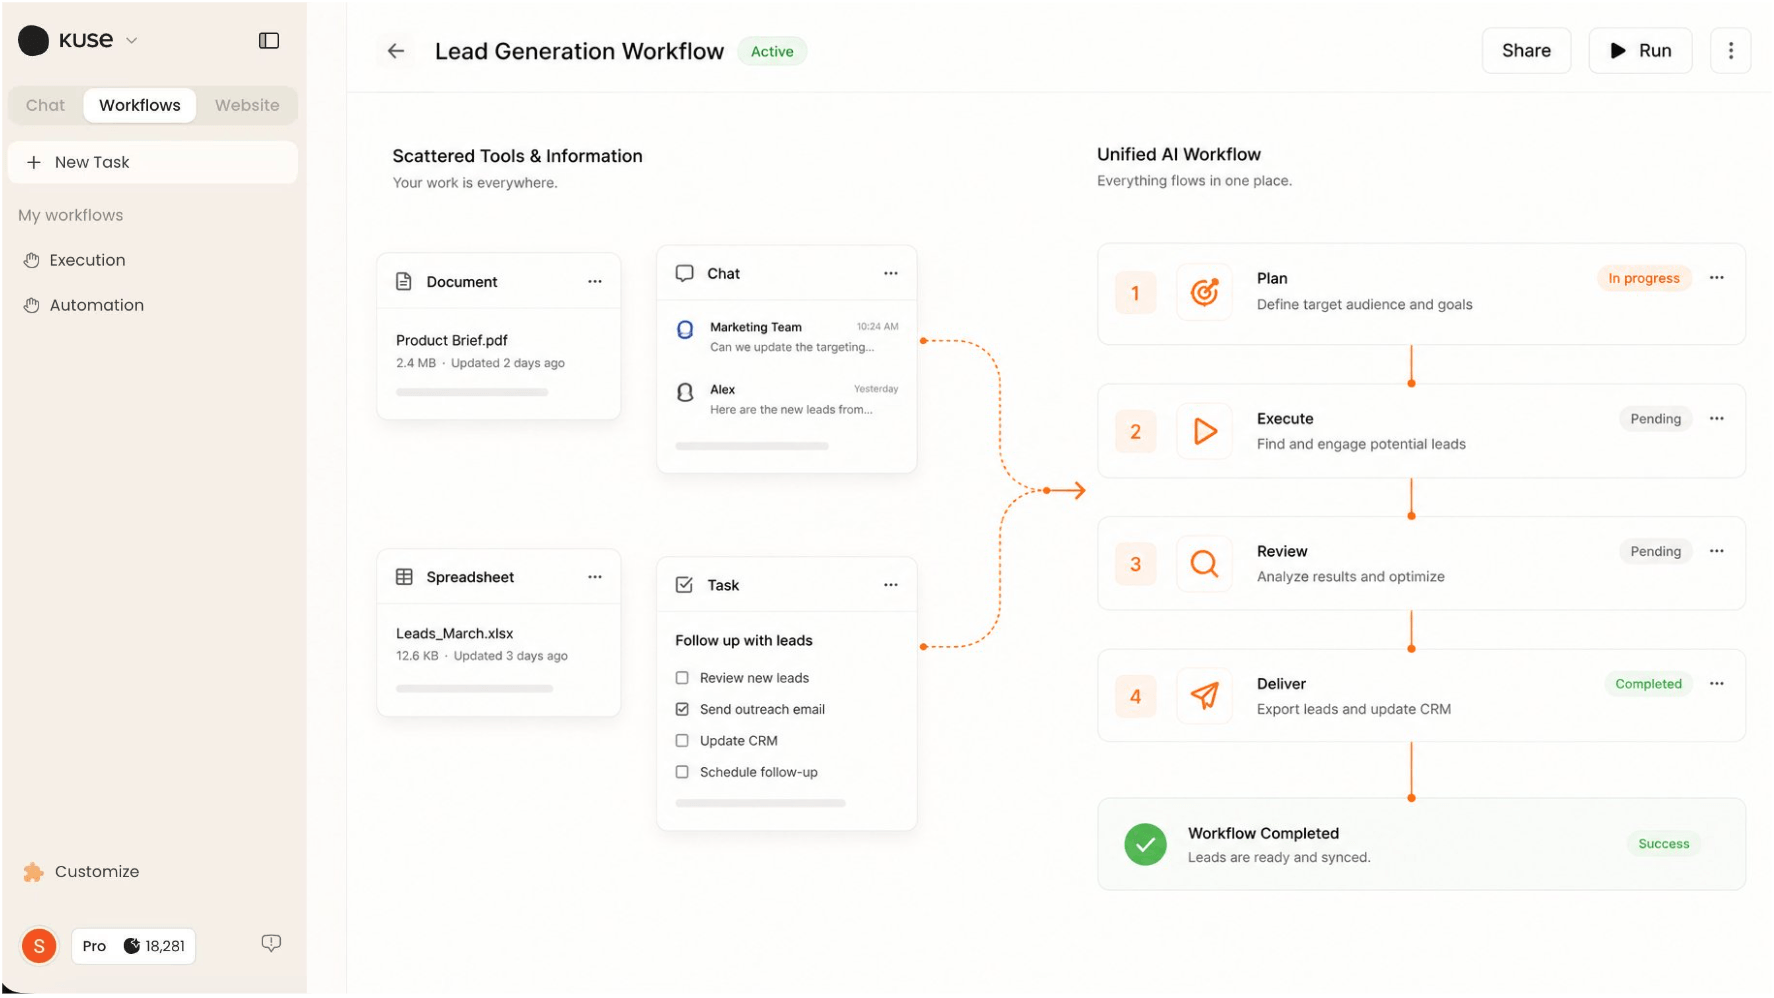1774x998 pixels.
Task: Select the Workflows tab
Action: pyautogui.click(x=140, y=105)
